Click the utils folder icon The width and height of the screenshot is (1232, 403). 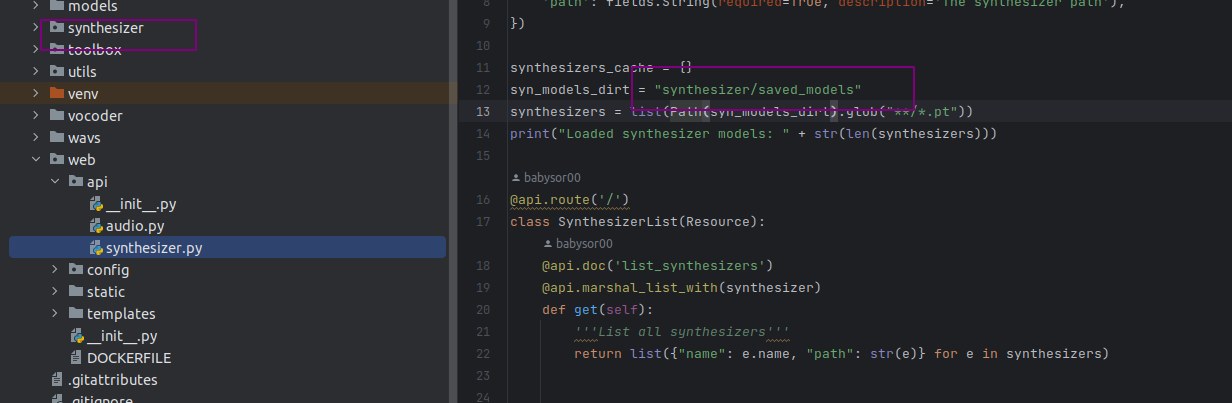(x=56, y=72)
